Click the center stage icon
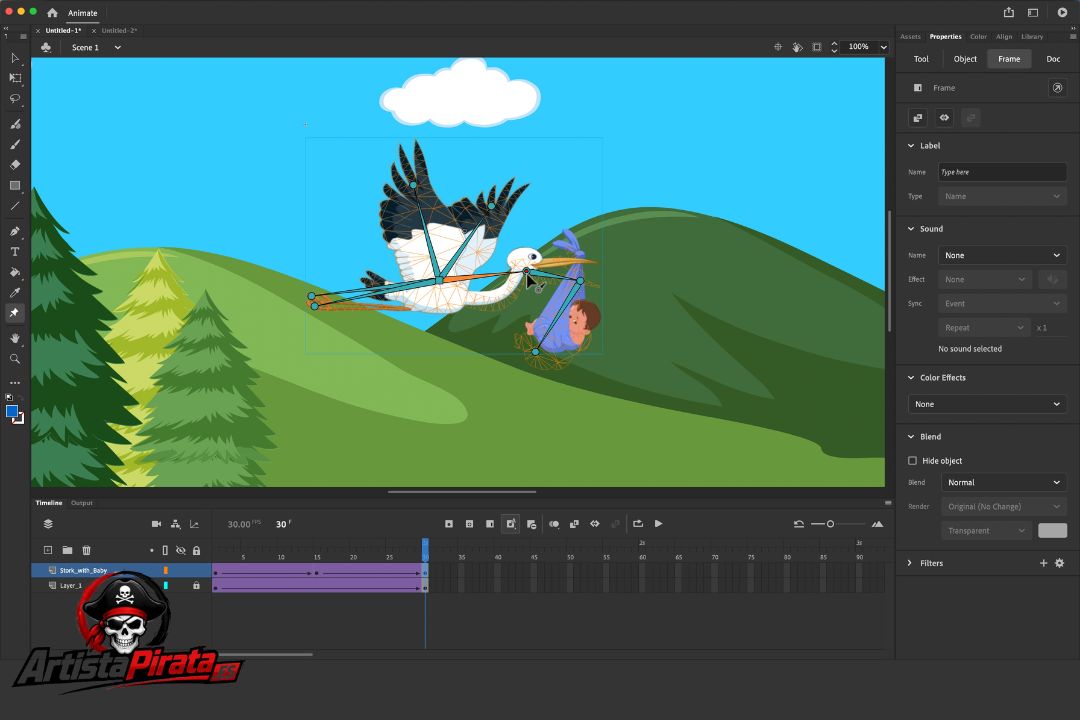 pyautogui.click(x=778, y=47)
